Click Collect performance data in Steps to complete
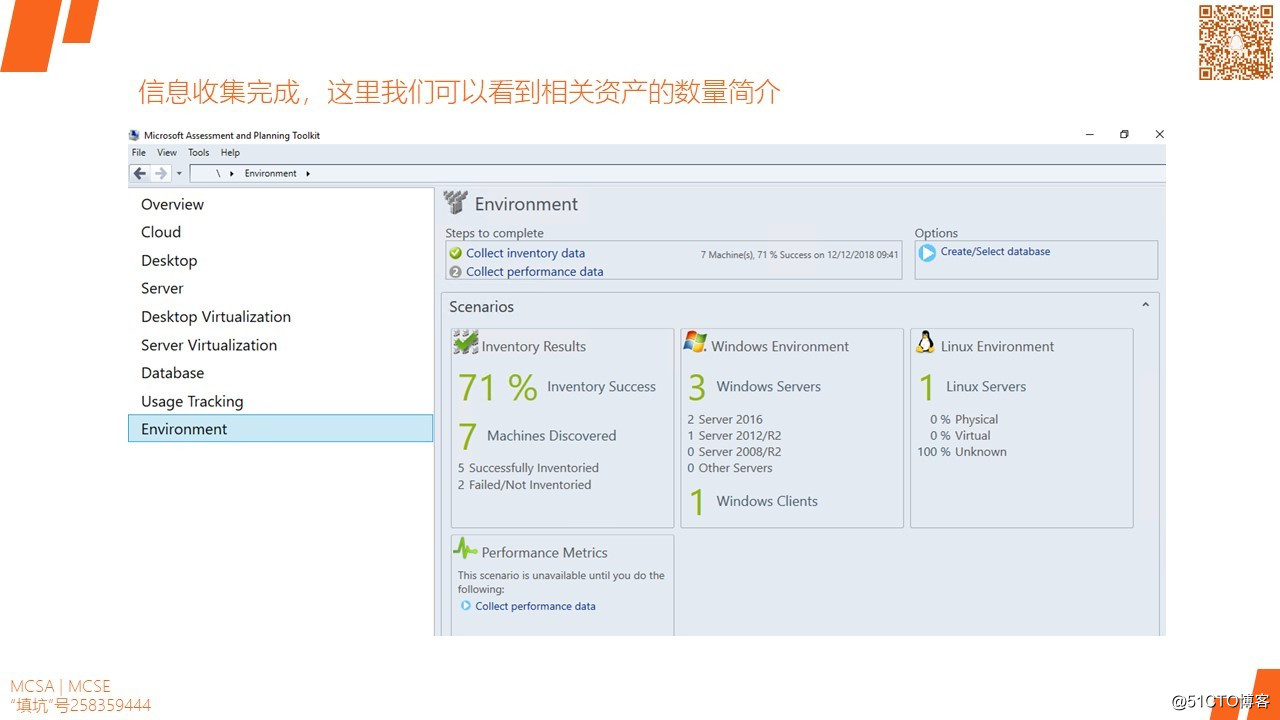The image size is (1280, 720). (534, 271)
